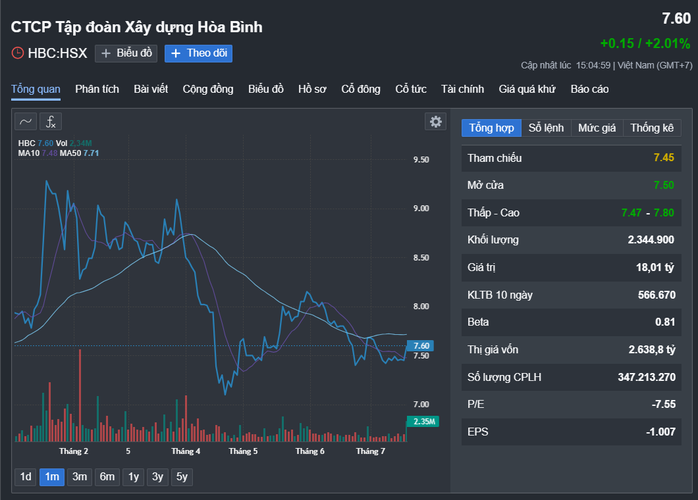Click the Tháng 4 label on the time axis

[x=186, y=451]
